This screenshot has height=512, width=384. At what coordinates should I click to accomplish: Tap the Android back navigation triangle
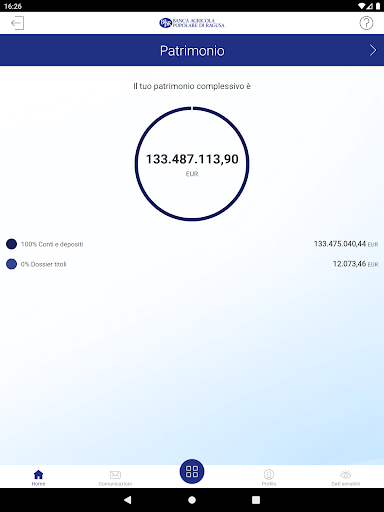(128, 500)
